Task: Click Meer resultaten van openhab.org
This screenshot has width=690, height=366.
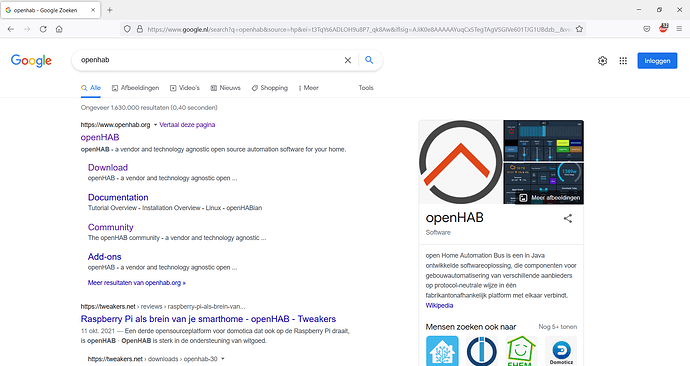Action: (136, 283)
